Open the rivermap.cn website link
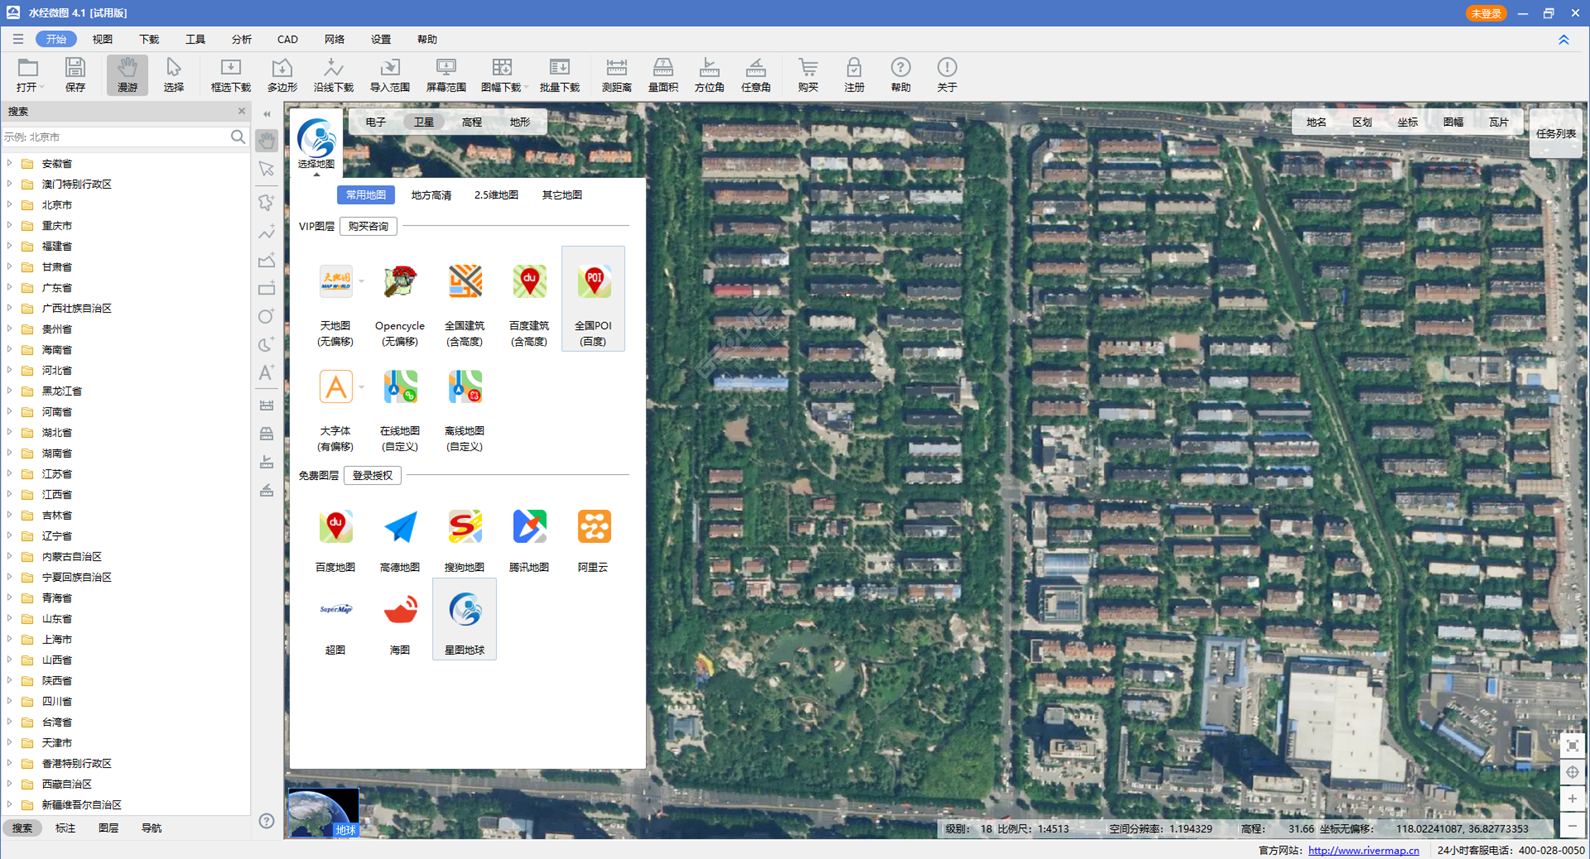Image resolution: width=1590 pixels, height=859 pixels. point(1363,851)
